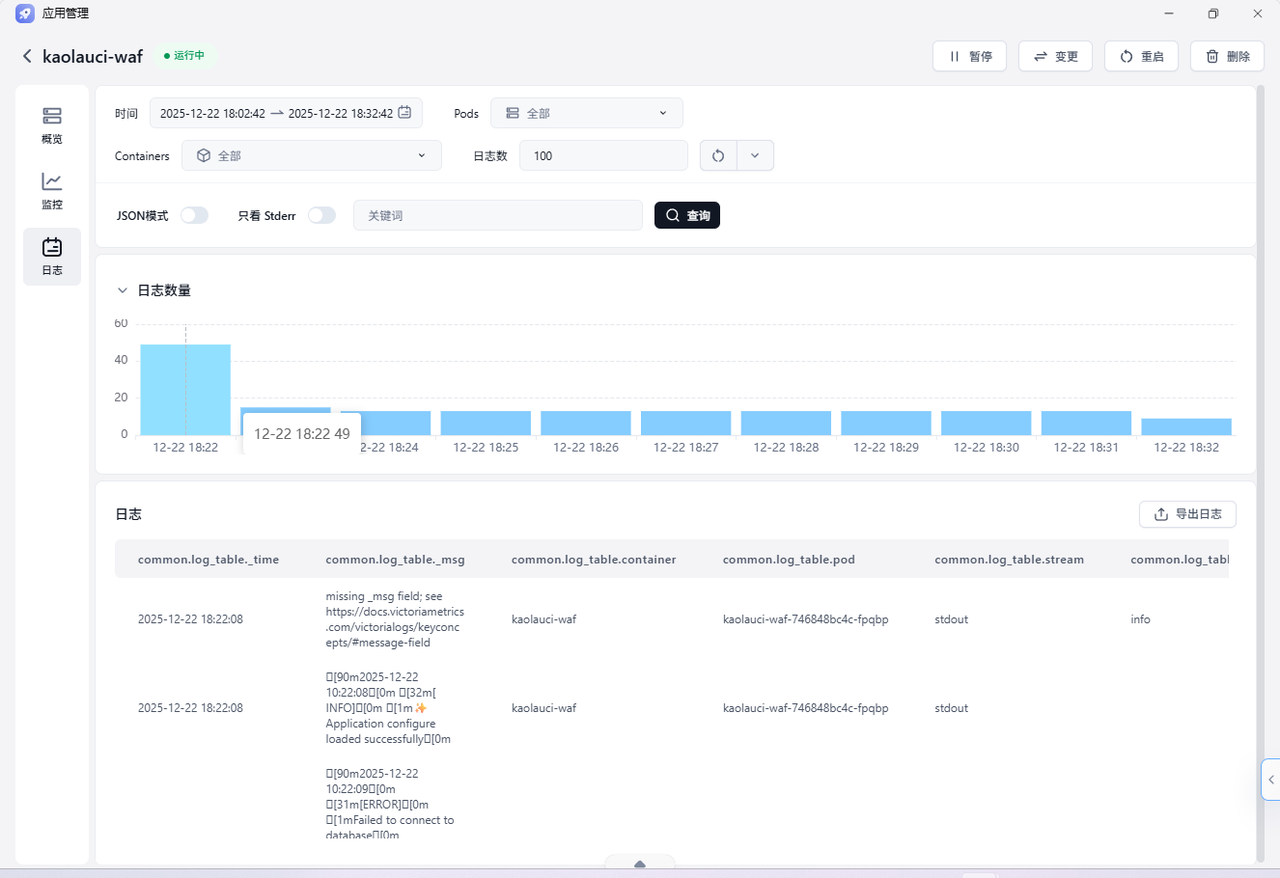1280x878 pixels.
Task: Open the Pods dropdown
Action: 586,113
